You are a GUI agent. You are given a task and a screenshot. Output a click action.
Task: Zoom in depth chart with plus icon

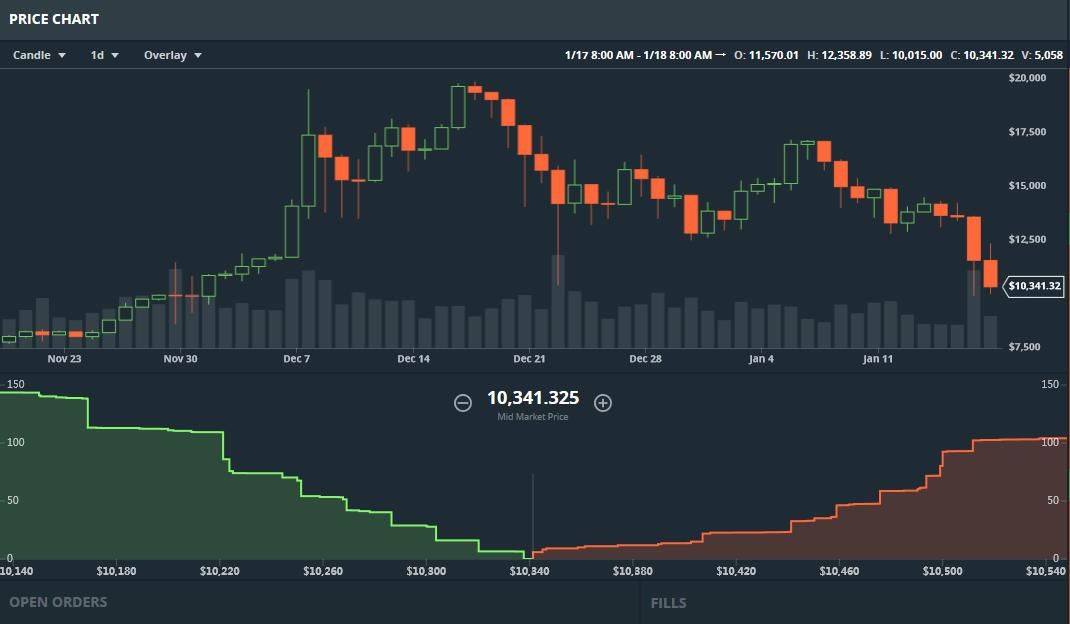point(603,403)
